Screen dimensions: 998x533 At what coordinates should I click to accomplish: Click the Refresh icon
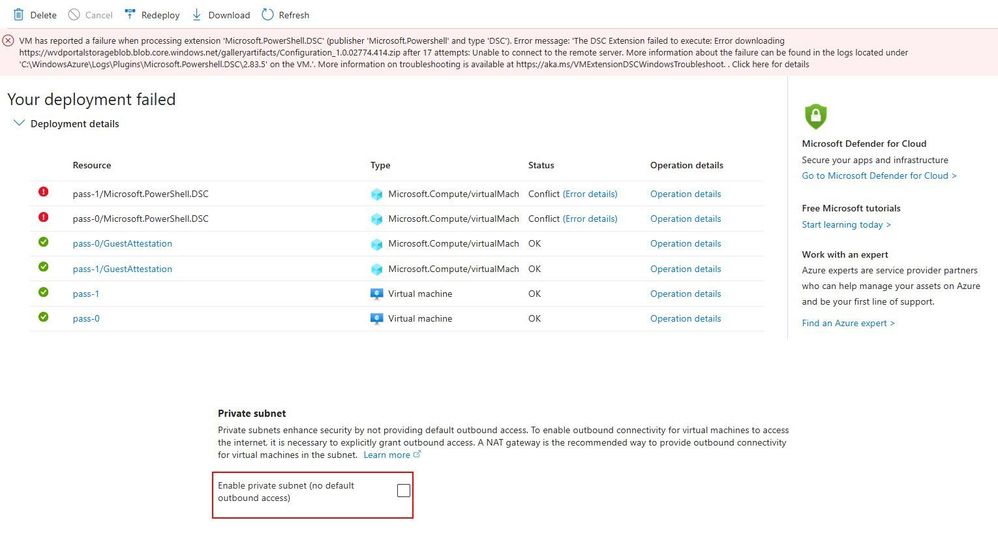(x=267, y=15)
